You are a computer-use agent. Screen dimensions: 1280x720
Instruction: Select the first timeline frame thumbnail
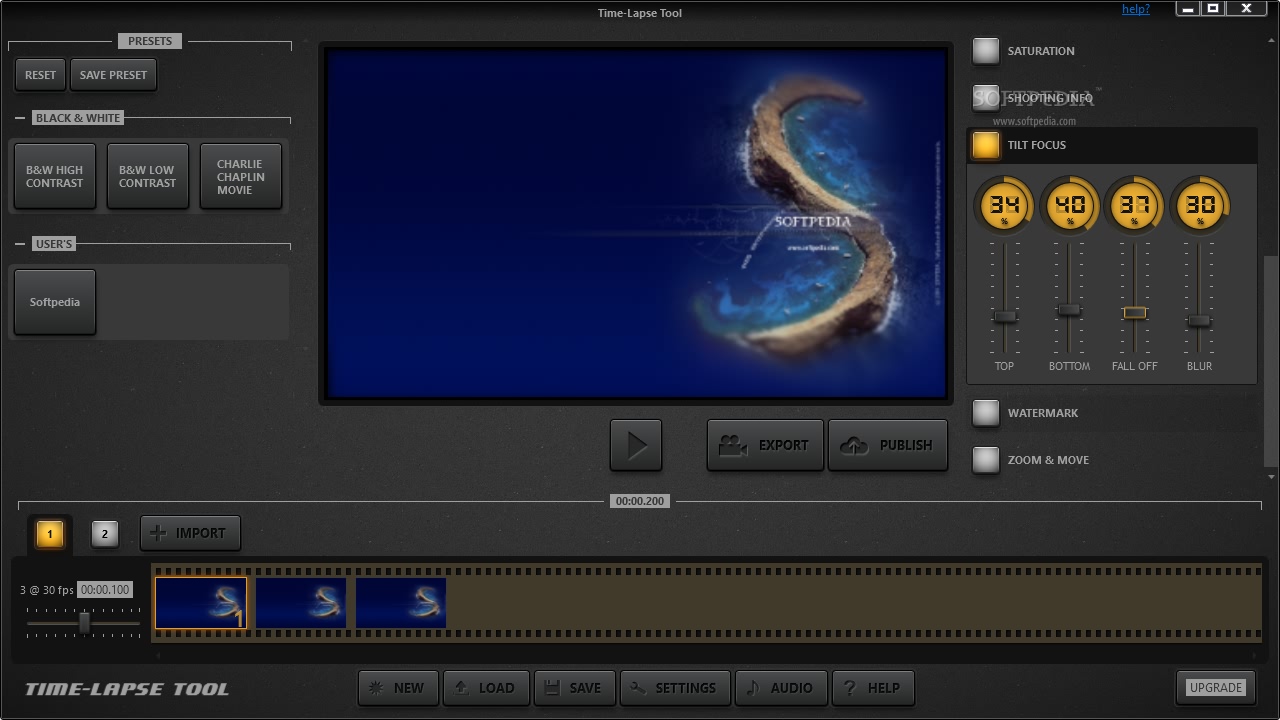pyautogui.click(x=201, y=603)
